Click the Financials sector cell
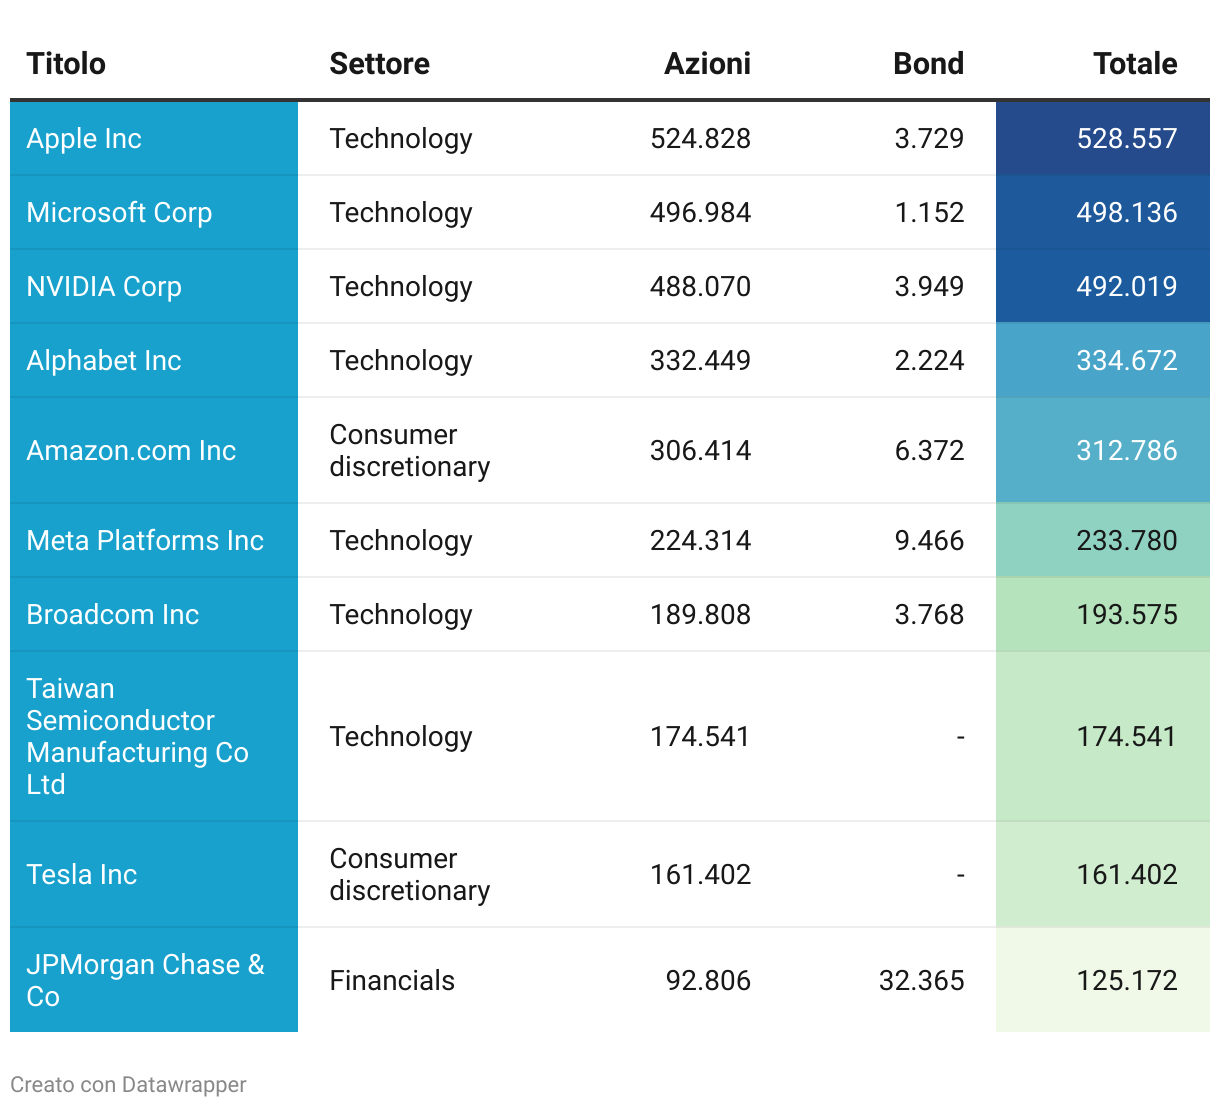The image size is (1220, 1108). point(392,981)
